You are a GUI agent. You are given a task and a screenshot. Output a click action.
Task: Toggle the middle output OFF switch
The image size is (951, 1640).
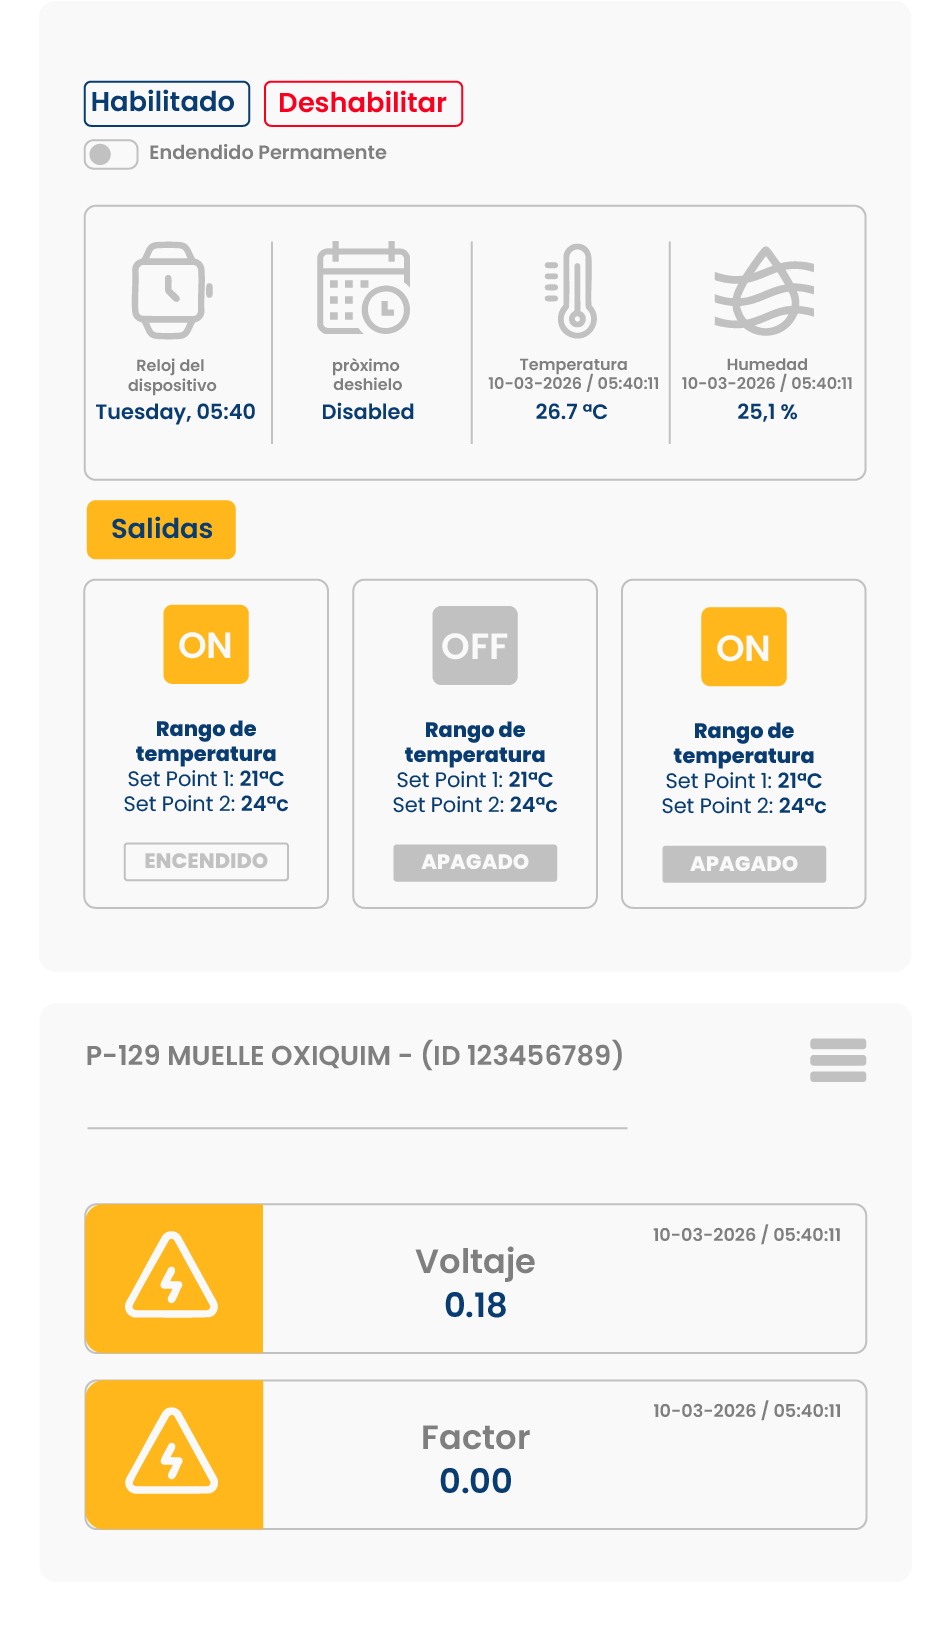pos(475,646)
